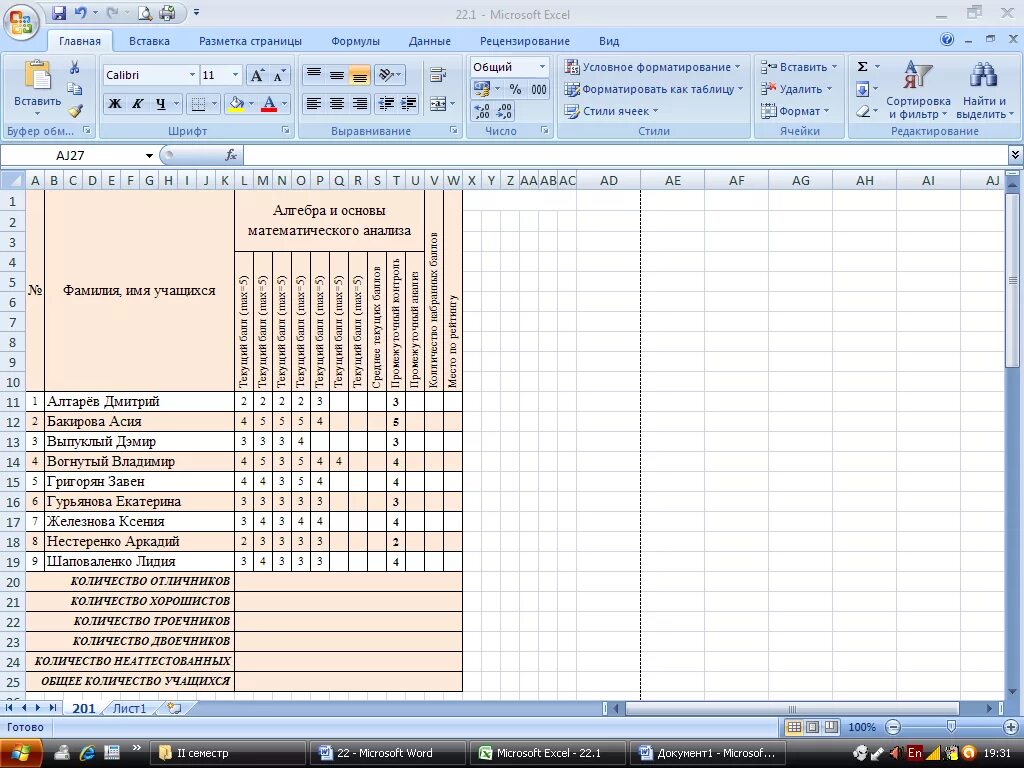The height and width of the screenshot is (768, 1024).
Task: Select column header AD
Action: pyautogui.click(x=609, y=180)
